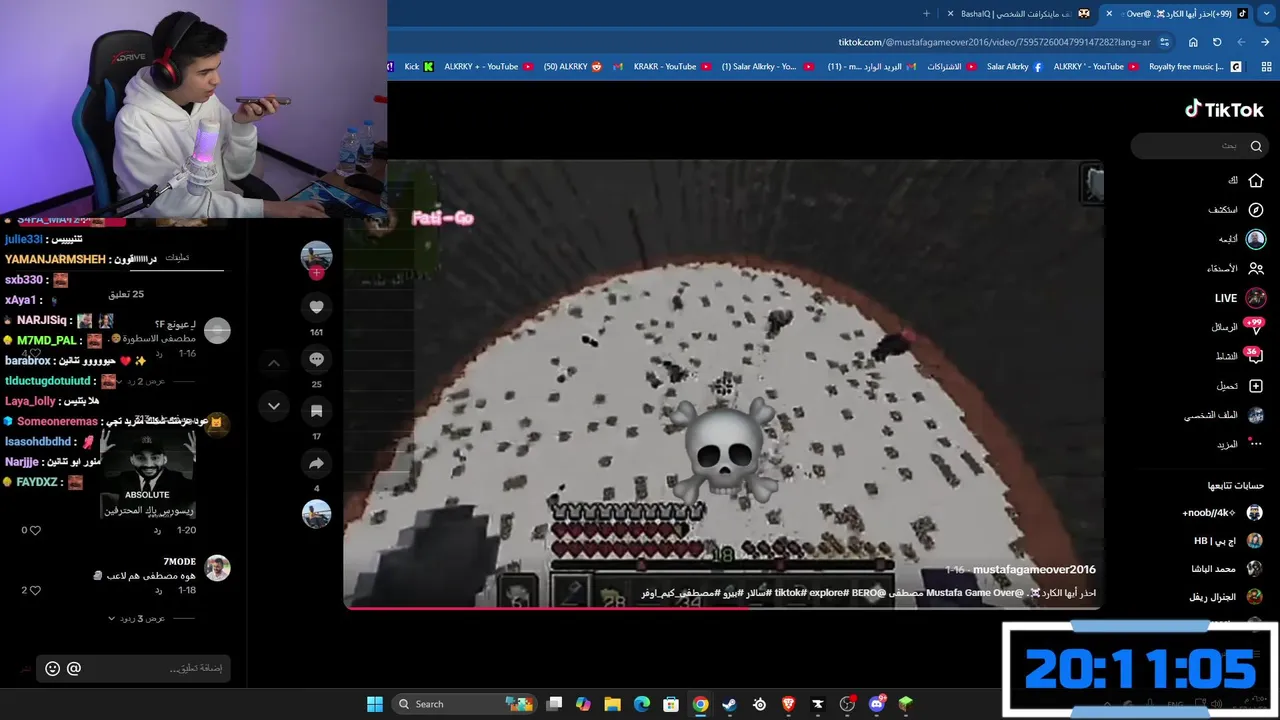Open the KRAKR - YouTube bookmark
Screen dimensions: 1280x720
click(671, 67)
